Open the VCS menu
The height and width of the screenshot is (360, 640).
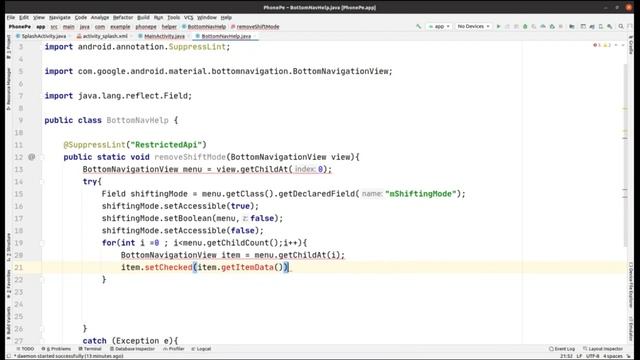tap(189, 18)
